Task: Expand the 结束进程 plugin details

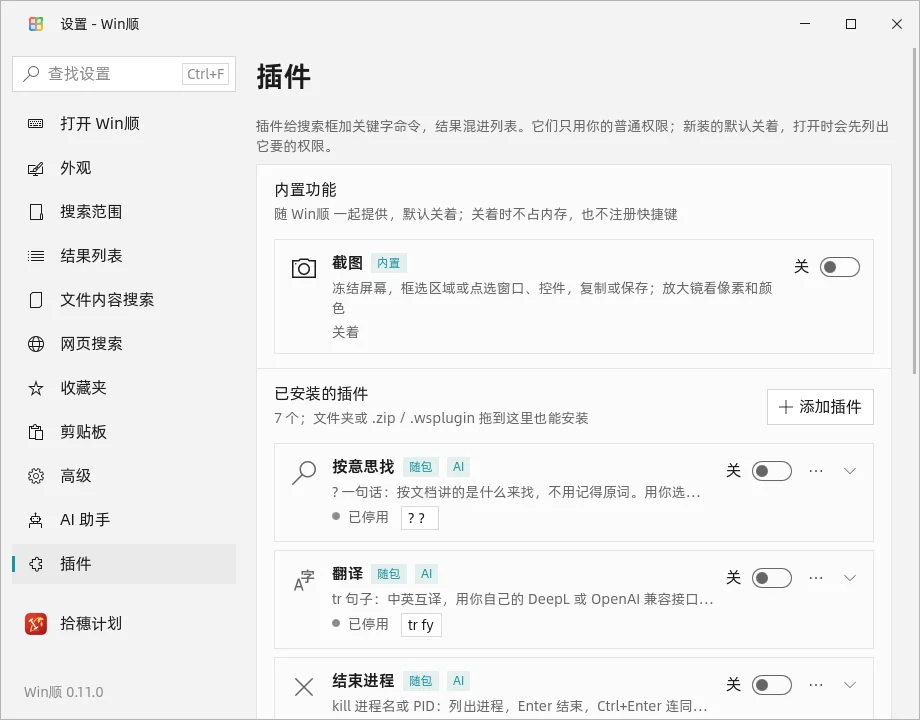Action: tap(850, 685)
